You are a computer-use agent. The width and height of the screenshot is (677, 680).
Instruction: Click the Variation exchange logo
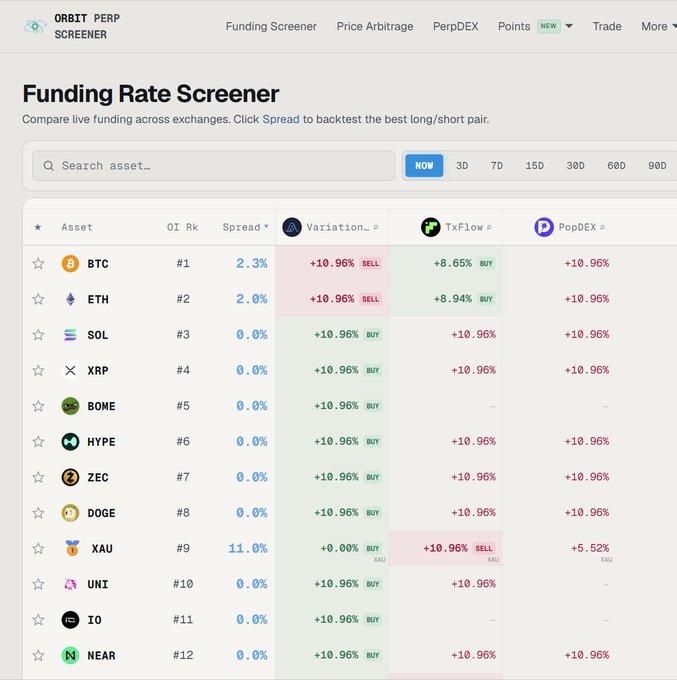pos(292,227)
